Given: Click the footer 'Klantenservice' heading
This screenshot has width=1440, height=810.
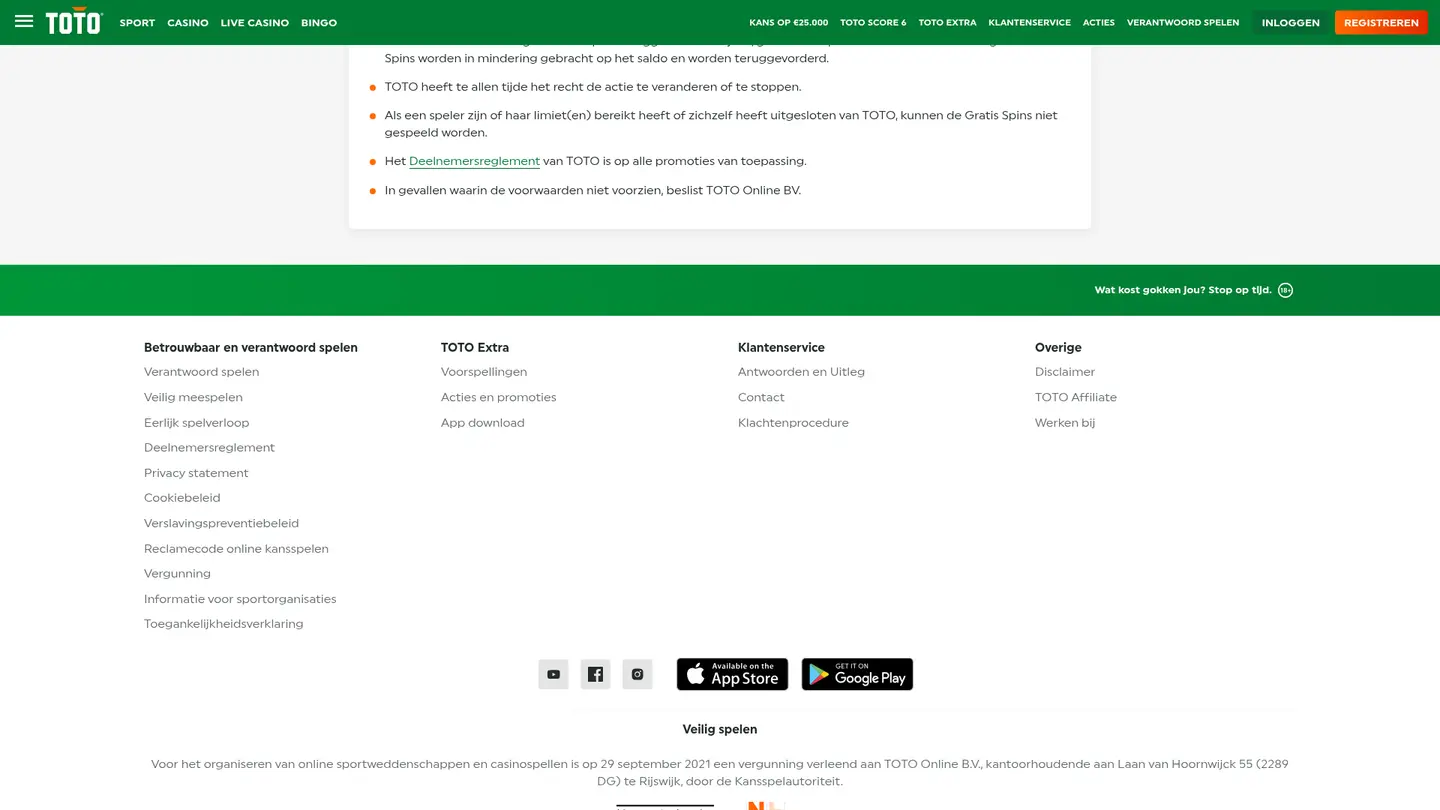Looking at the screenshot, I should click(x=781, y=348).
